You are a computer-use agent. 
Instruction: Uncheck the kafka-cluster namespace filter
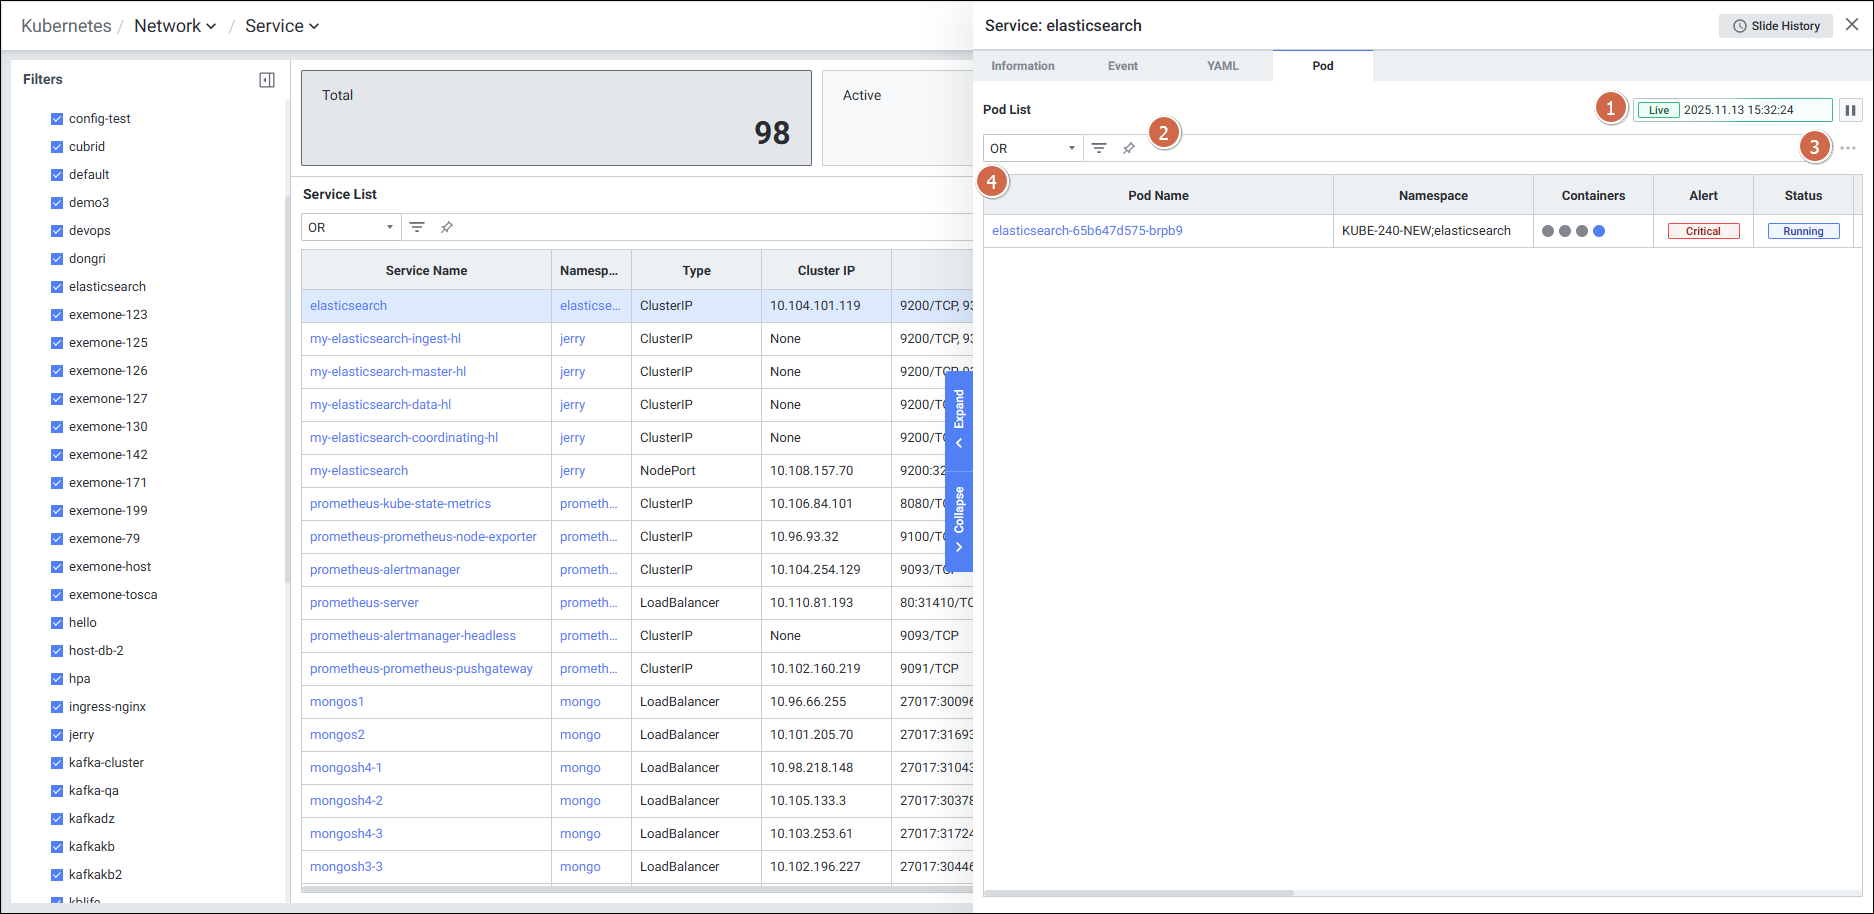[57, 763]
